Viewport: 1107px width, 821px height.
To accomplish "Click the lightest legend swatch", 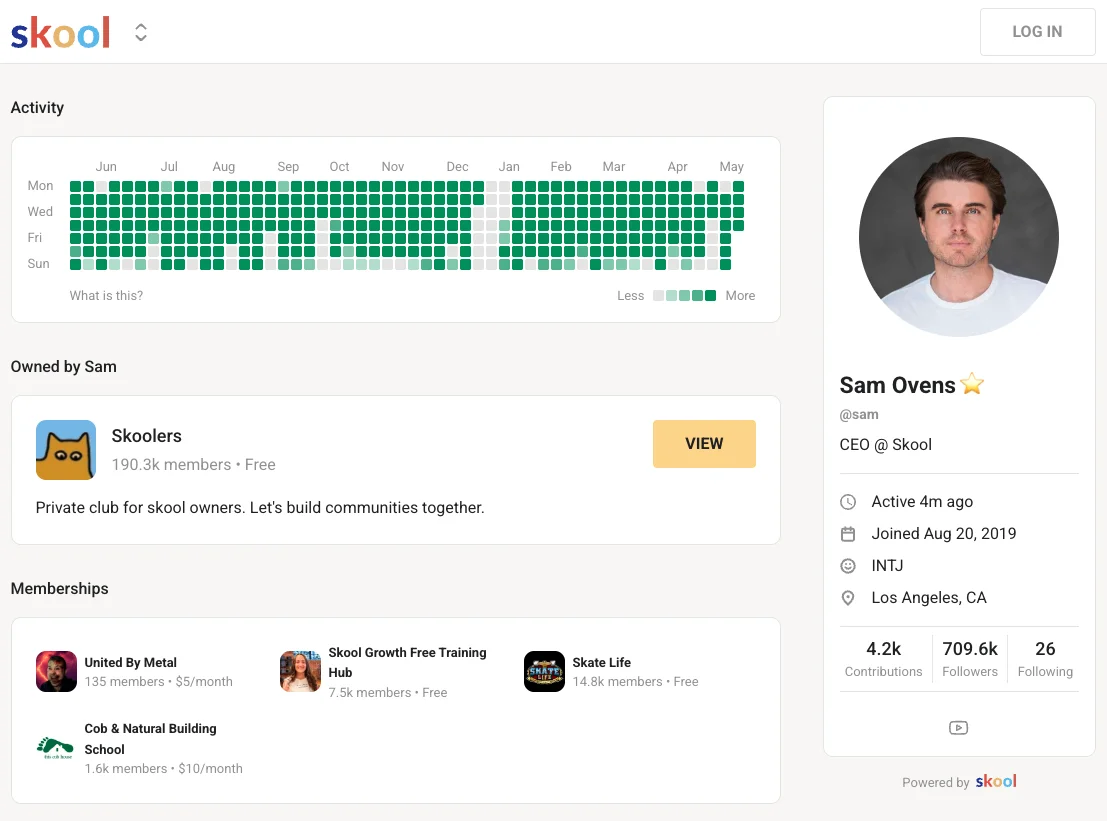I will point(659,296).
